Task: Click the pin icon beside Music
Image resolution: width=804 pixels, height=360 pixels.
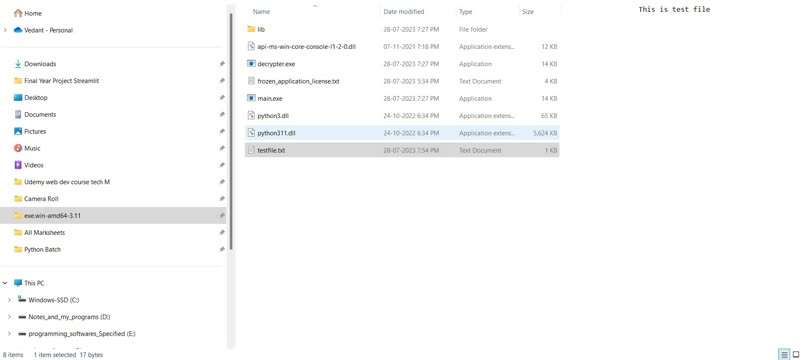Action: click(x=222, y=148)
